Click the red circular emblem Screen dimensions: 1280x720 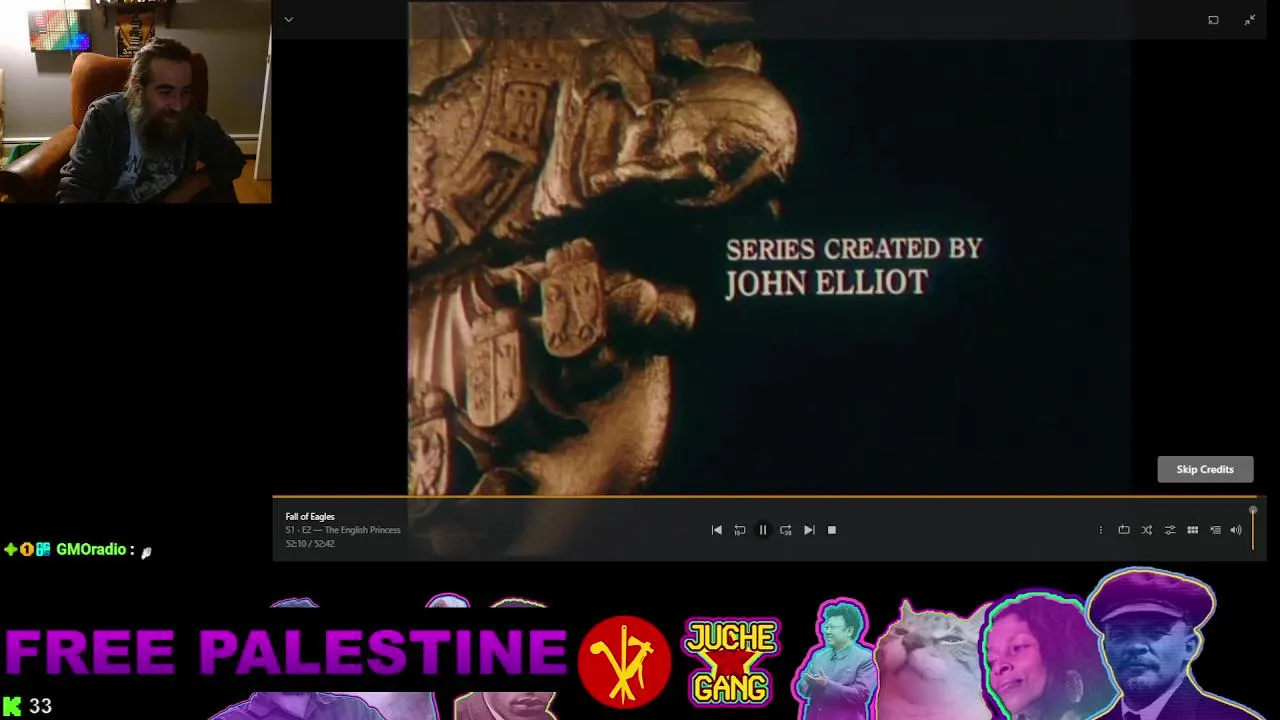(624, 661)
